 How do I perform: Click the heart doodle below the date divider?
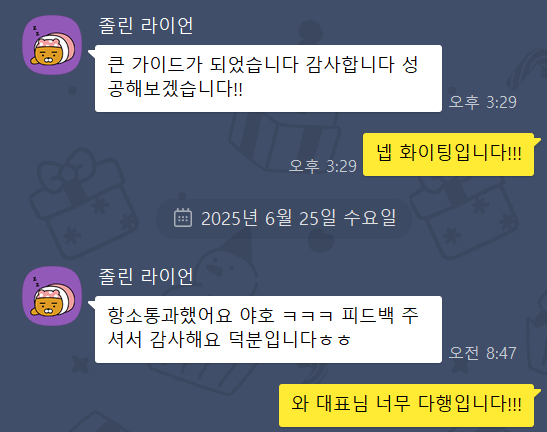tap(321, 242)
